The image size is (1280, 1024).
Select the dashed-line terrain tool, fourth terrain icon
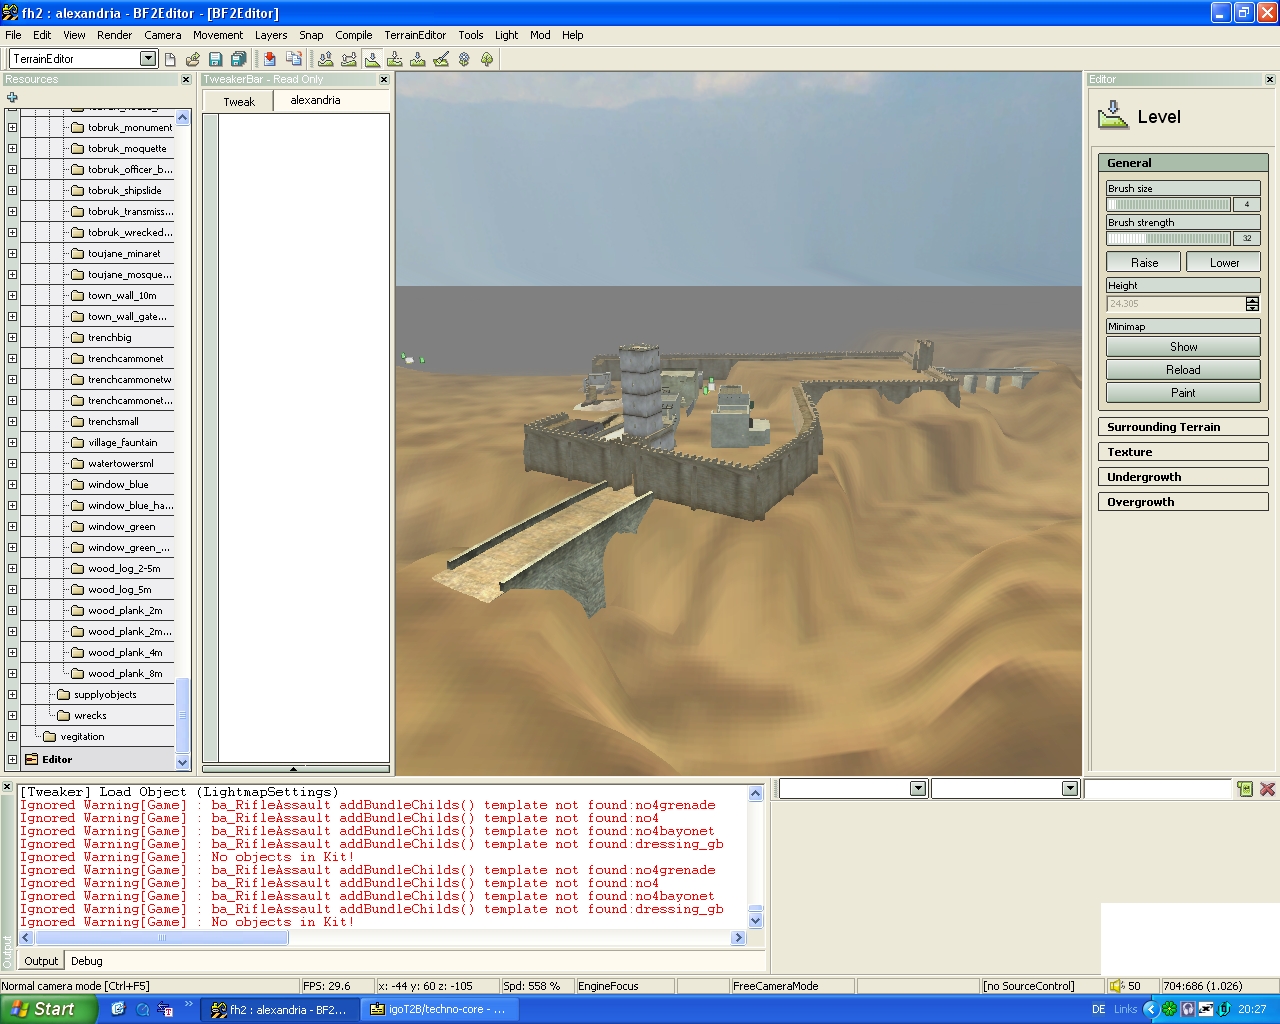pyautogui.click(x=395, y=59)
